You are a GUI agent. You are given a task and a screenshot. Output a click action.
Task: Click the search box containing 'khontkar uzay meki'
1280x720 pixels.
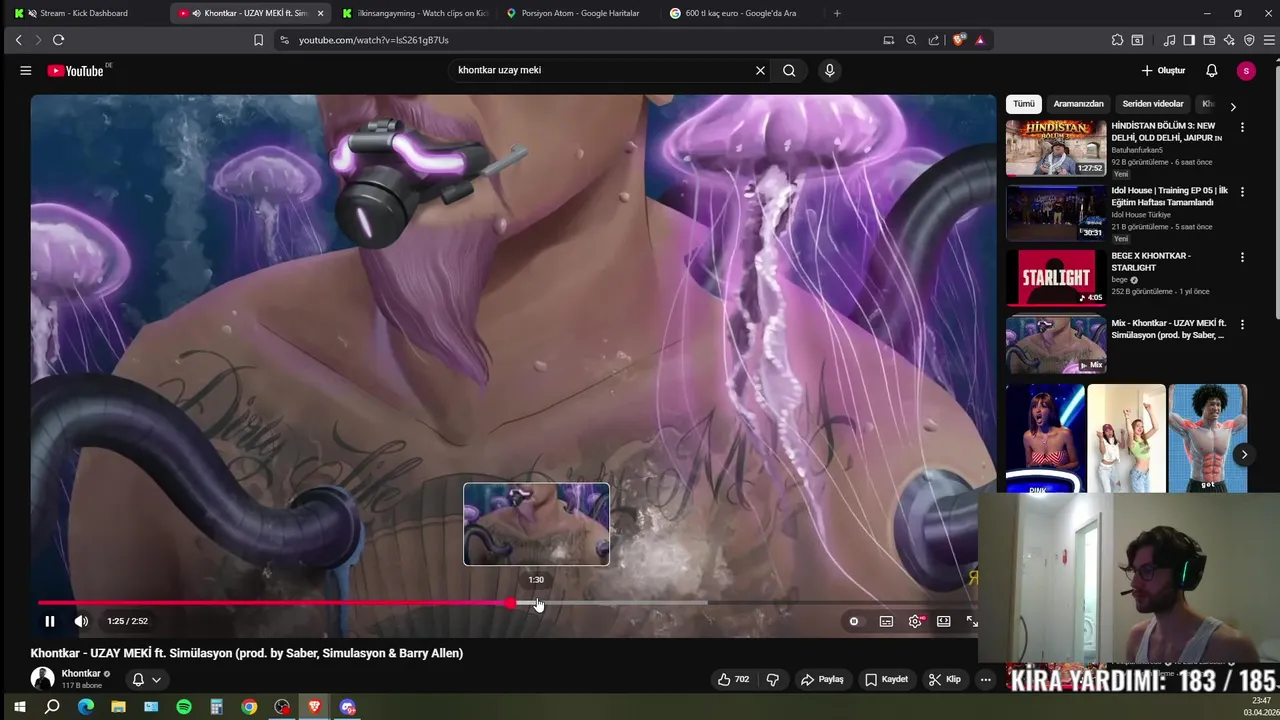tap(600, 70)
